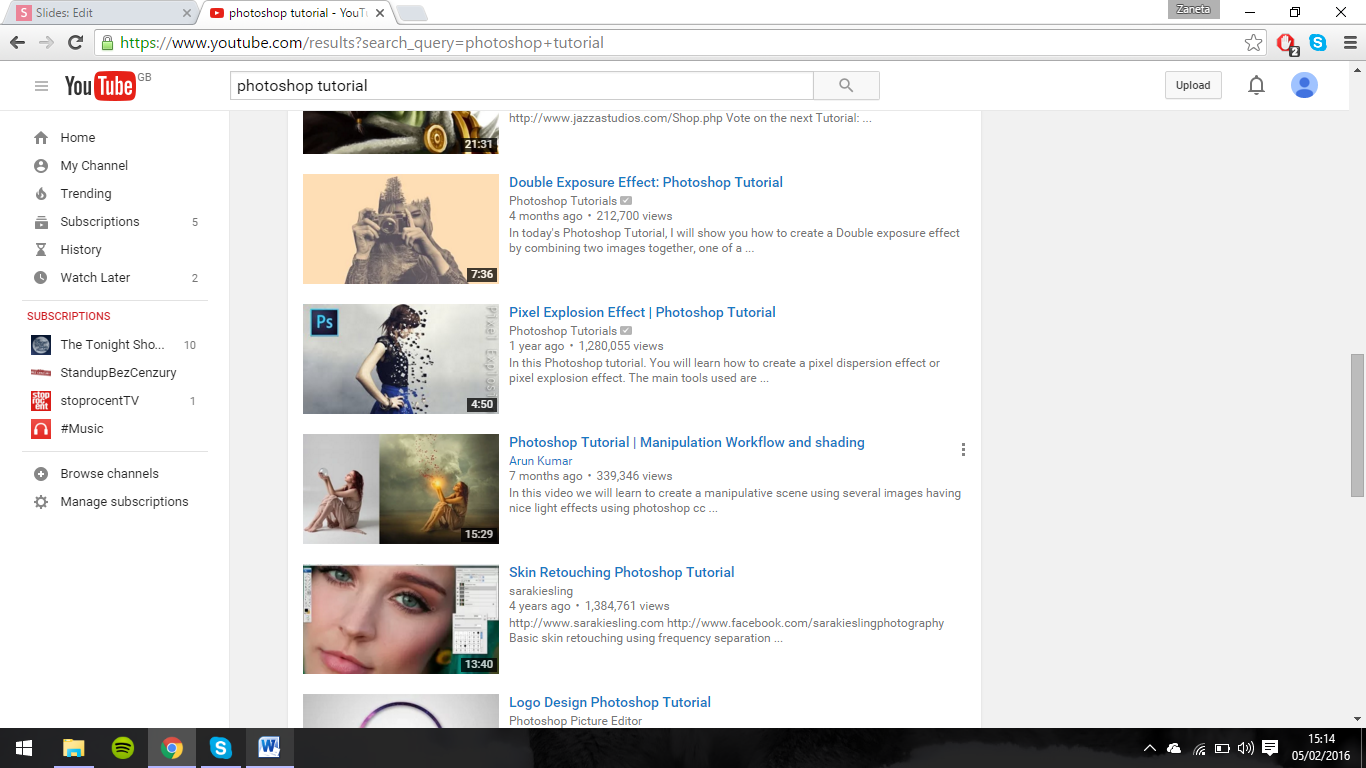Screen dimensions: 1366x768
Task: Click the volume icon in system tray
Action: pos(1245,748)
